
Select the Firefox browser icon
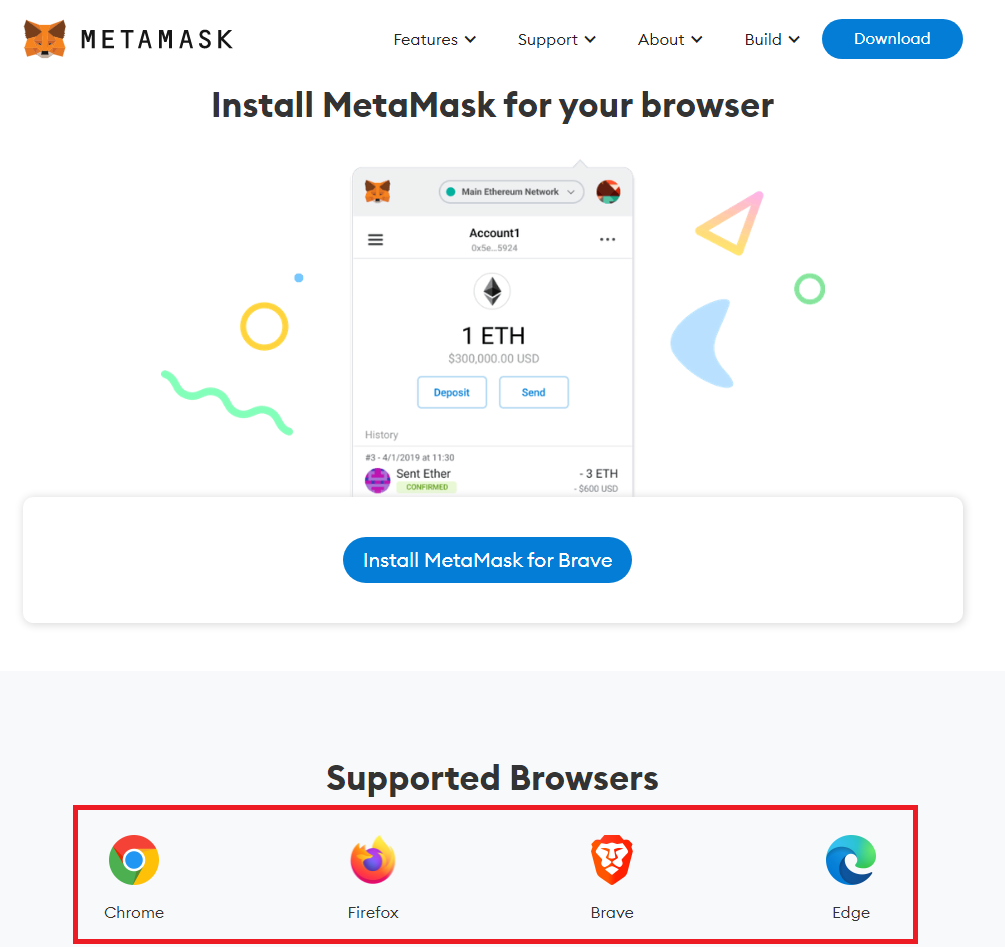pyautogui.click(x=373, y=859)
